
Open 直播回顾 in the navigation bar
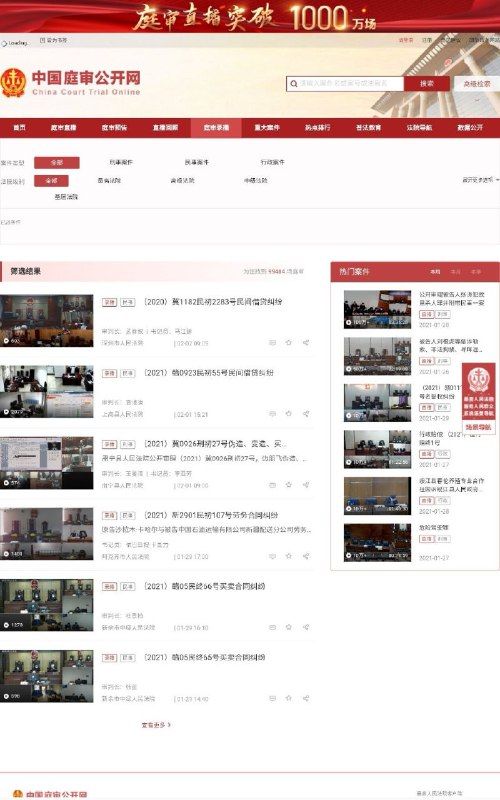(165, 128)
